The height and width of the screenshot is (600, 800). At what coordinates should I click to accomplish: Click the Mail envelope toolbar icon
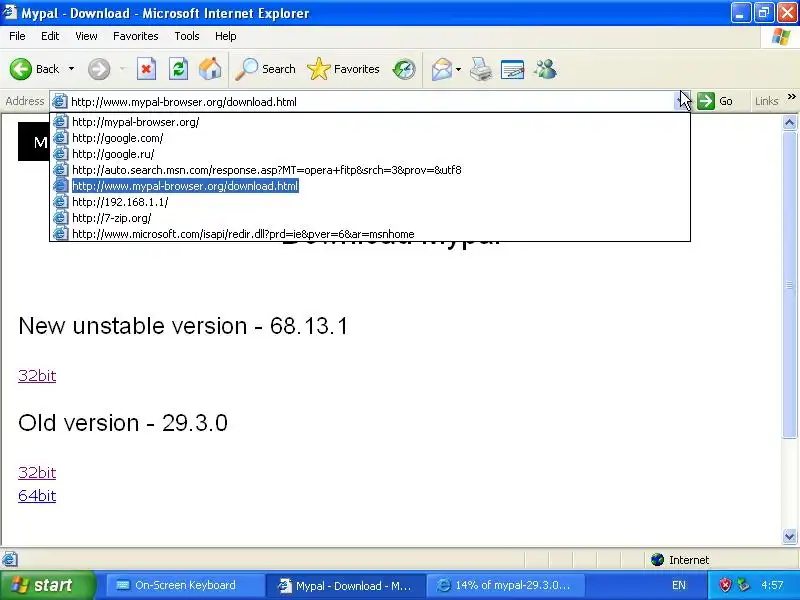pos(441,69)
